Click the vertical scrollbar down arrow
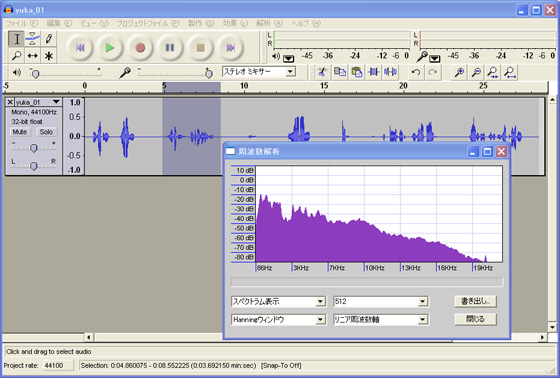This screenshot has width=560, height=378. tap(552, 327)
